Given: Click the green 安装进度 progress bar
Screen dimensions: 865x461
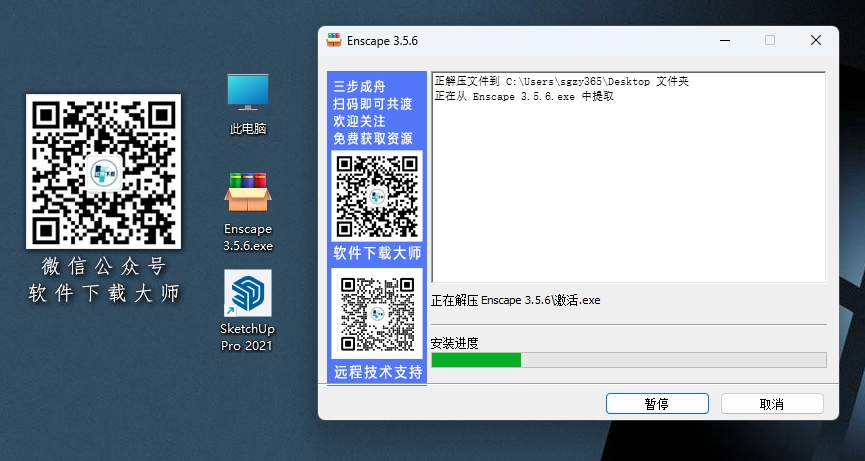Looking at the screenshot, I should tap(629, 360).
